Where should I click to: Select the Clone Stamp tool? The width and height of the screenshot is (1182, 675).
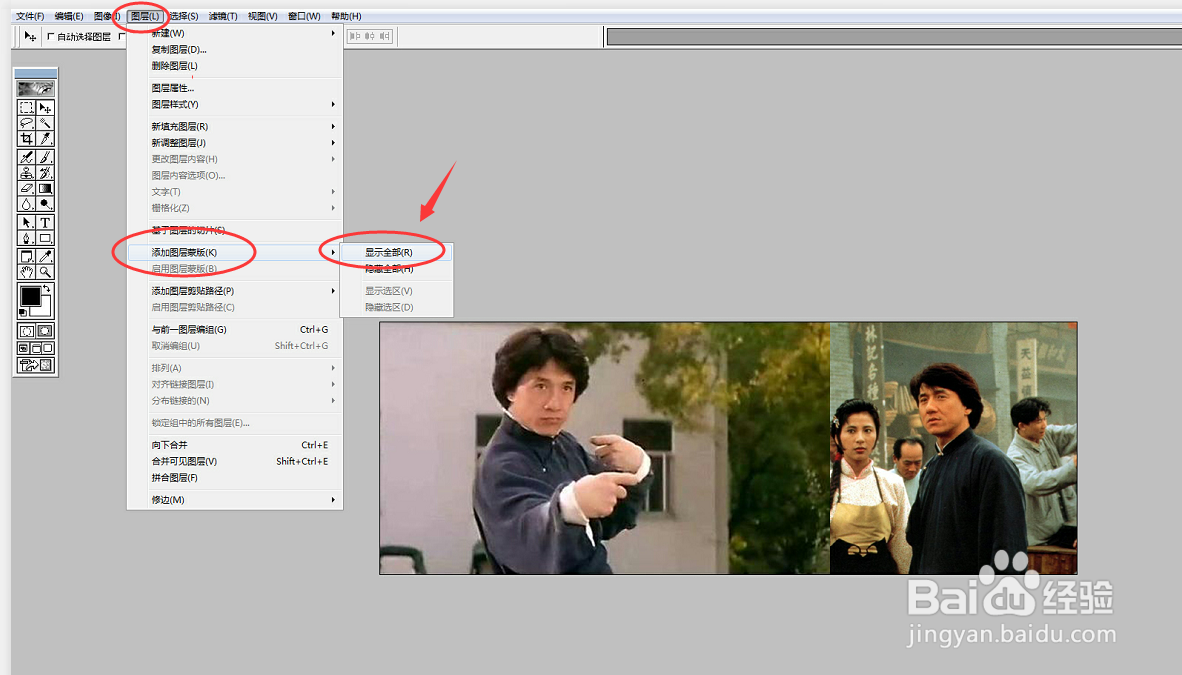click(x=26, y=173)
